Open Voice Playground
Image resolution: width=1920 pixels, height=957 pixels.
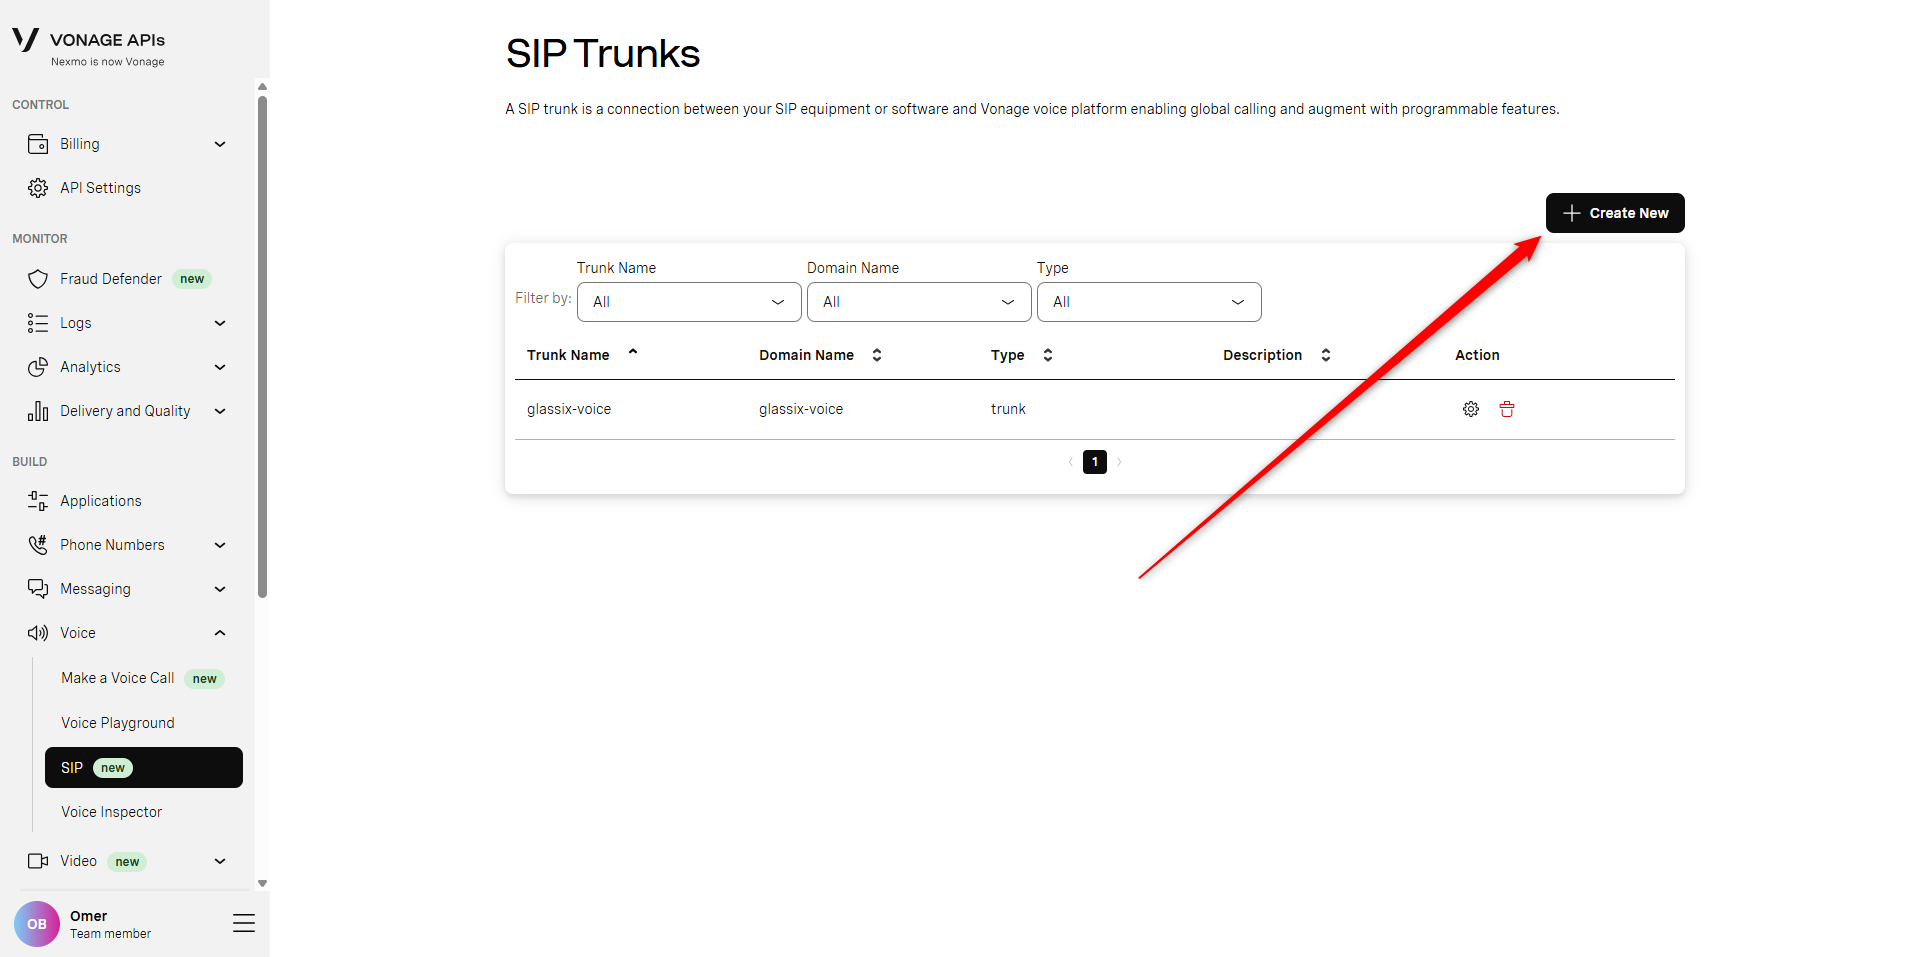point(118,723)
